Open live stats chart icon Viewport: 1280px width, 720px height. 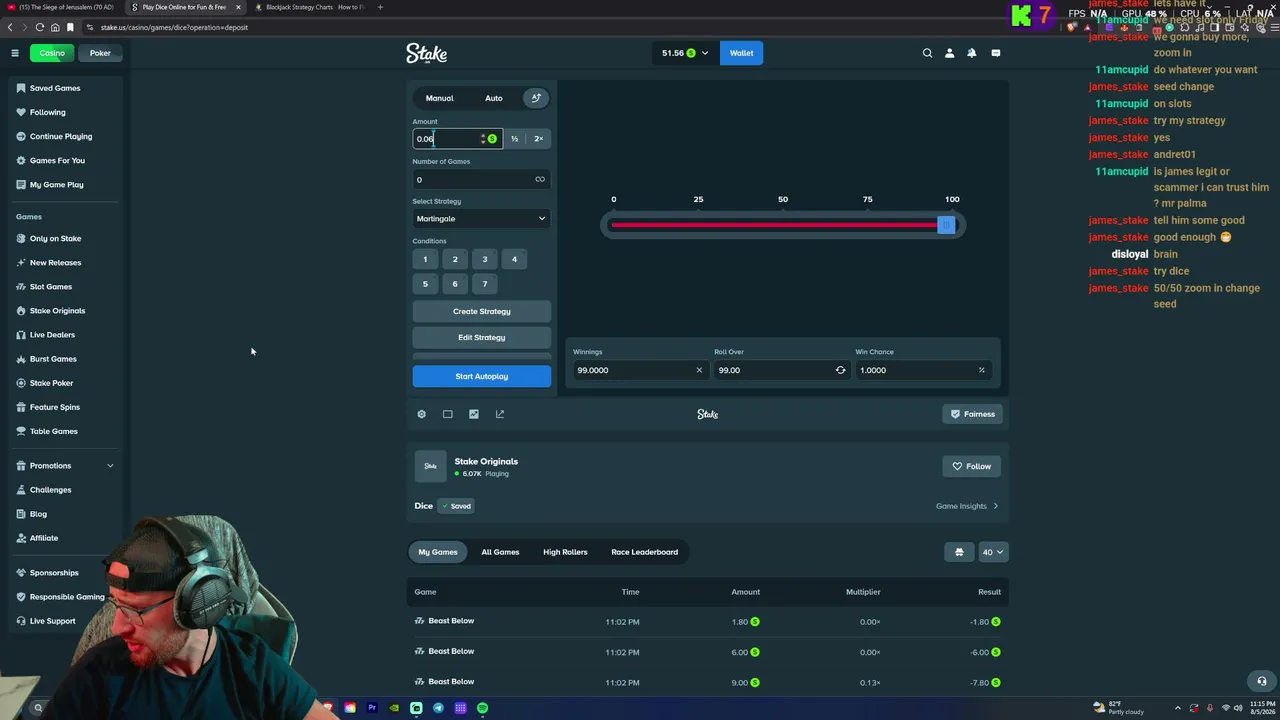(x=474, y=414)
